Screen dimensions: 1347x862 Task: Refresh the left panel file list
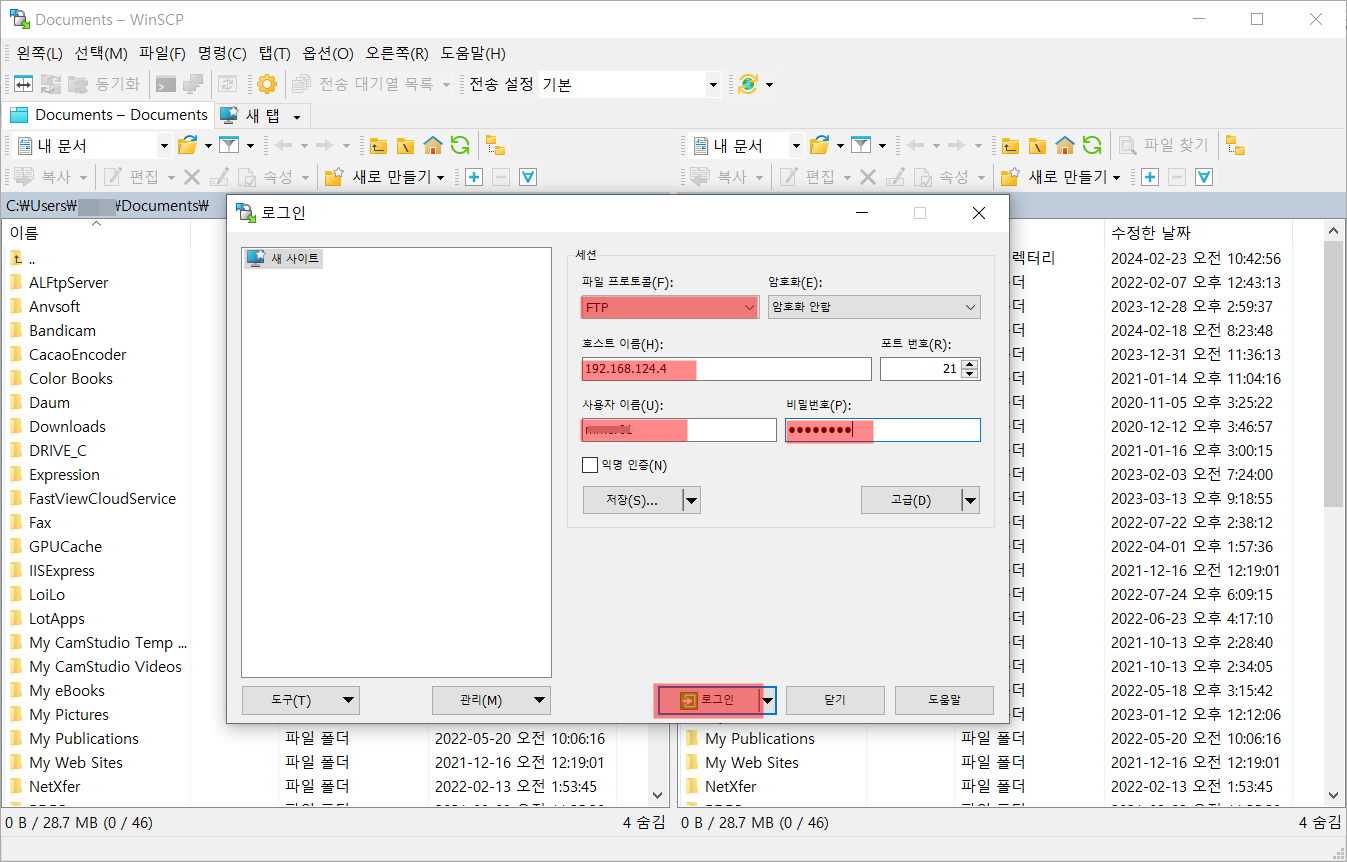[x=460, y=146]
